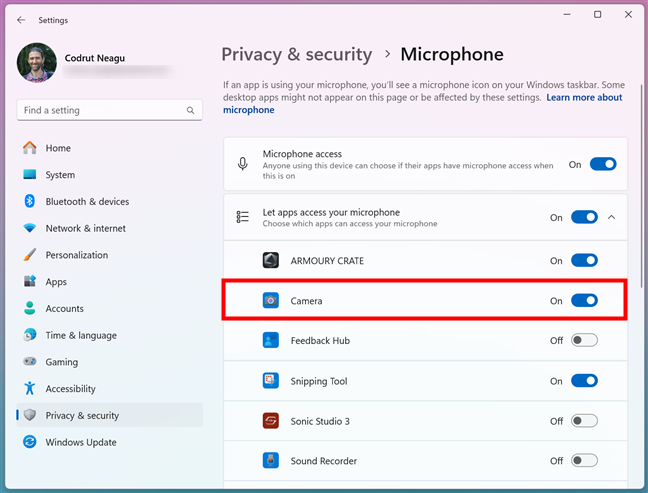The image size is (648, 493).
Task: Open the Home settings page
Action: (110, 148)
